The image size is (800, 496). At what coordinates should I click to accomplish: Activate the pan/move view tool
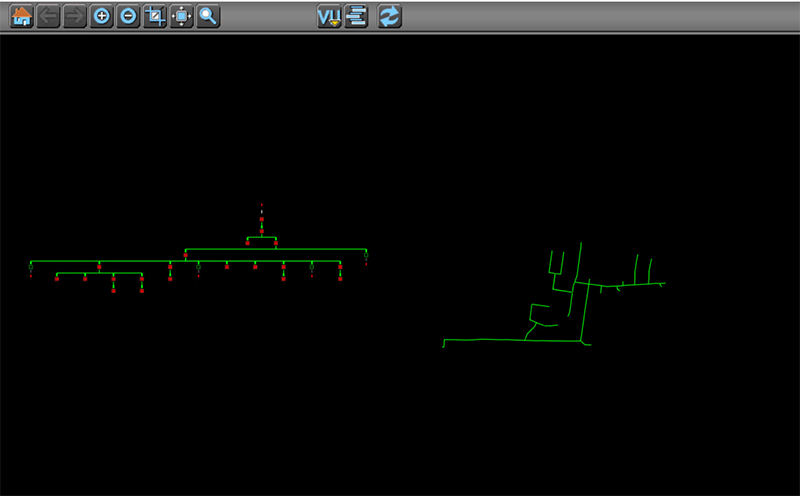(181, 16)
